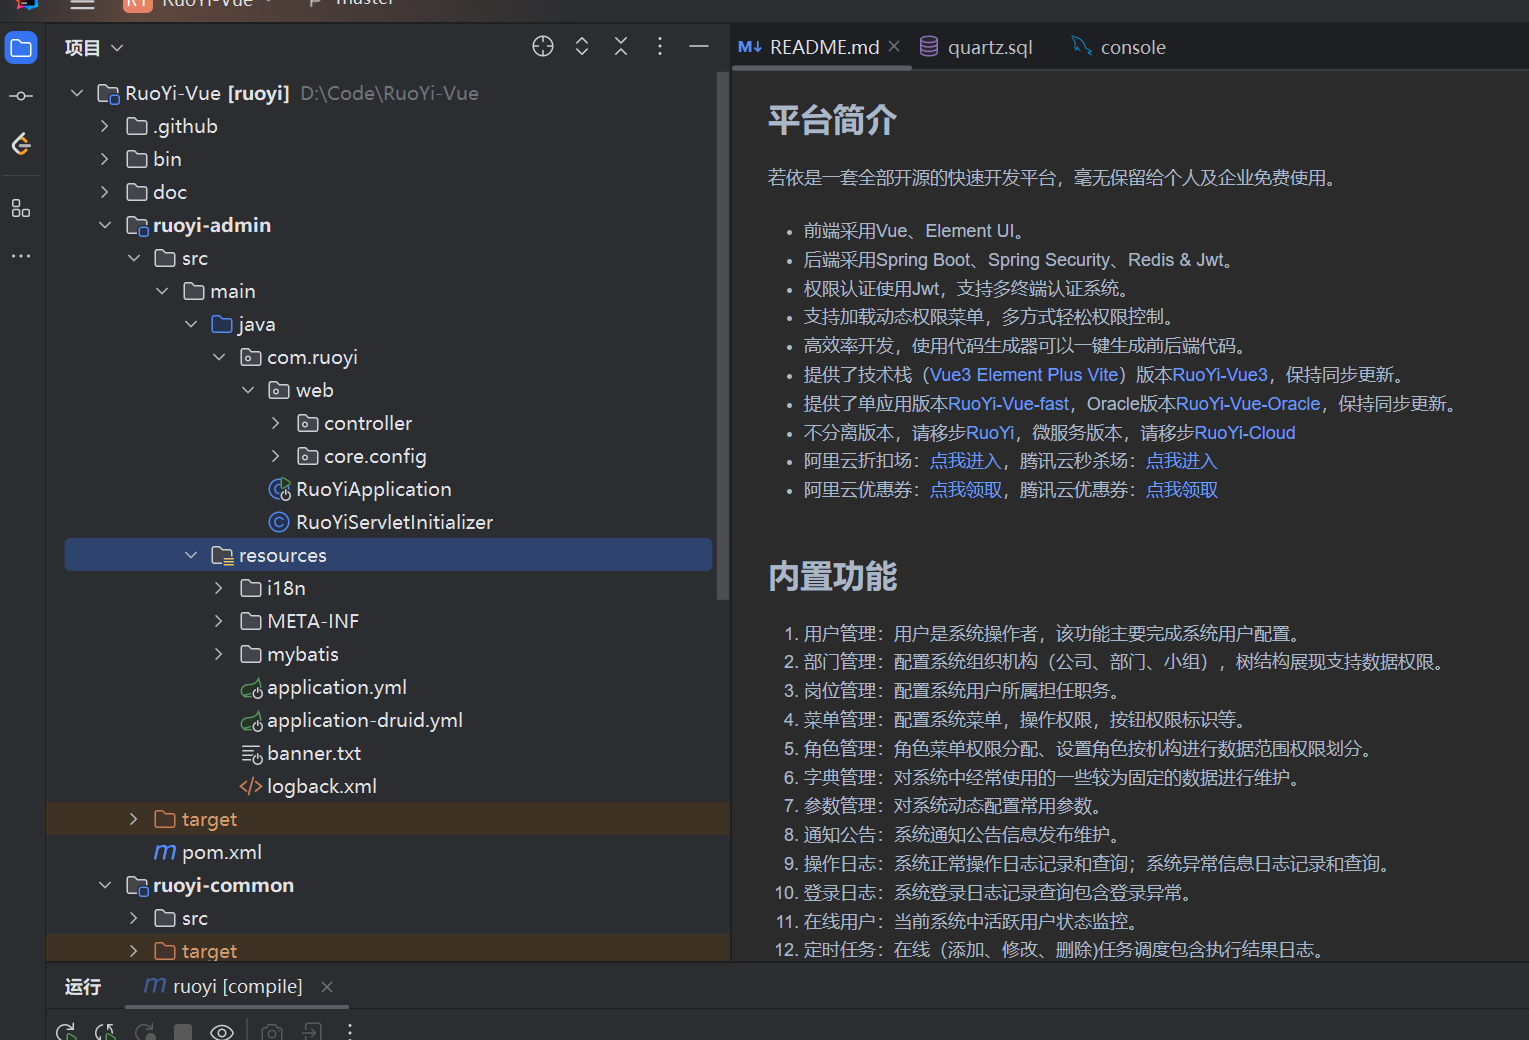Open the Project tool window folder icon
The width and height of the screenshot is (1529, 1040).
point(21,48)
